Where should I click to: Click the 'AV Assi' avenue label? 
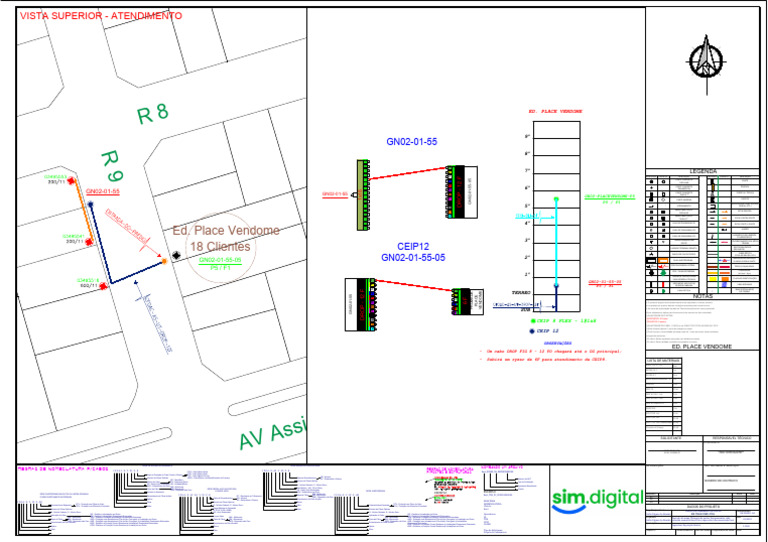273,434
